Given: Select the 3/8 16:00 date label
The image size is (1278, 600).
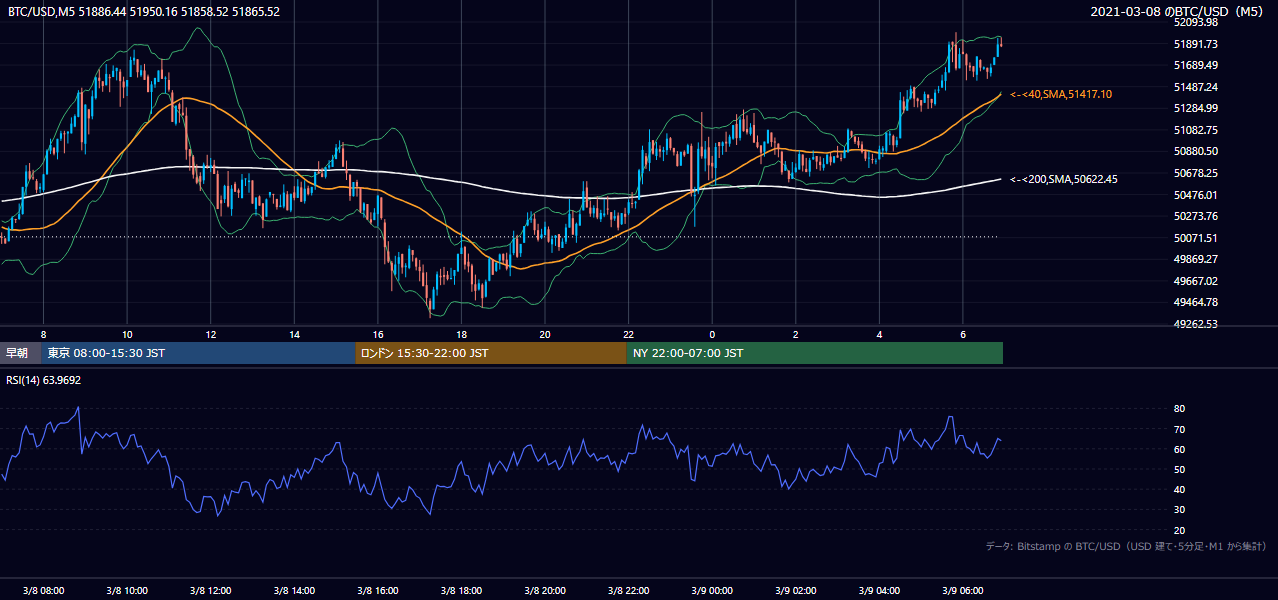Looking at the screenshot, I should [377, 591].
